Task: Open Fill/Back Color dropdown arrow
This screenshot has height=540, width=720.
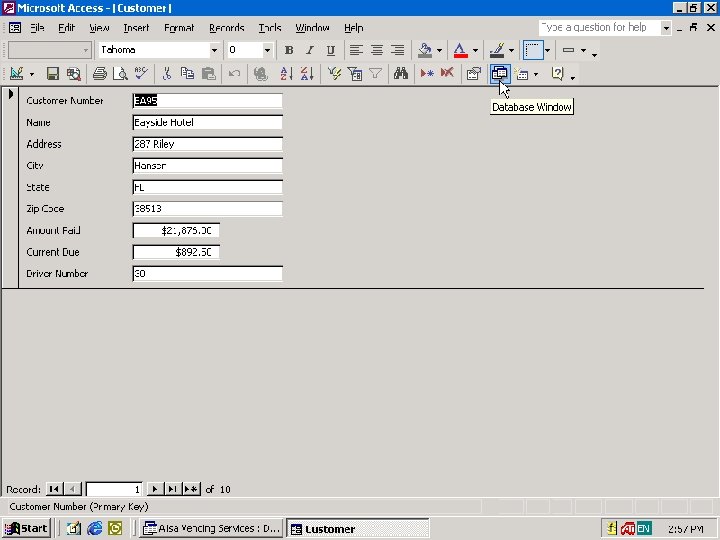Action: tap(439, 50)
